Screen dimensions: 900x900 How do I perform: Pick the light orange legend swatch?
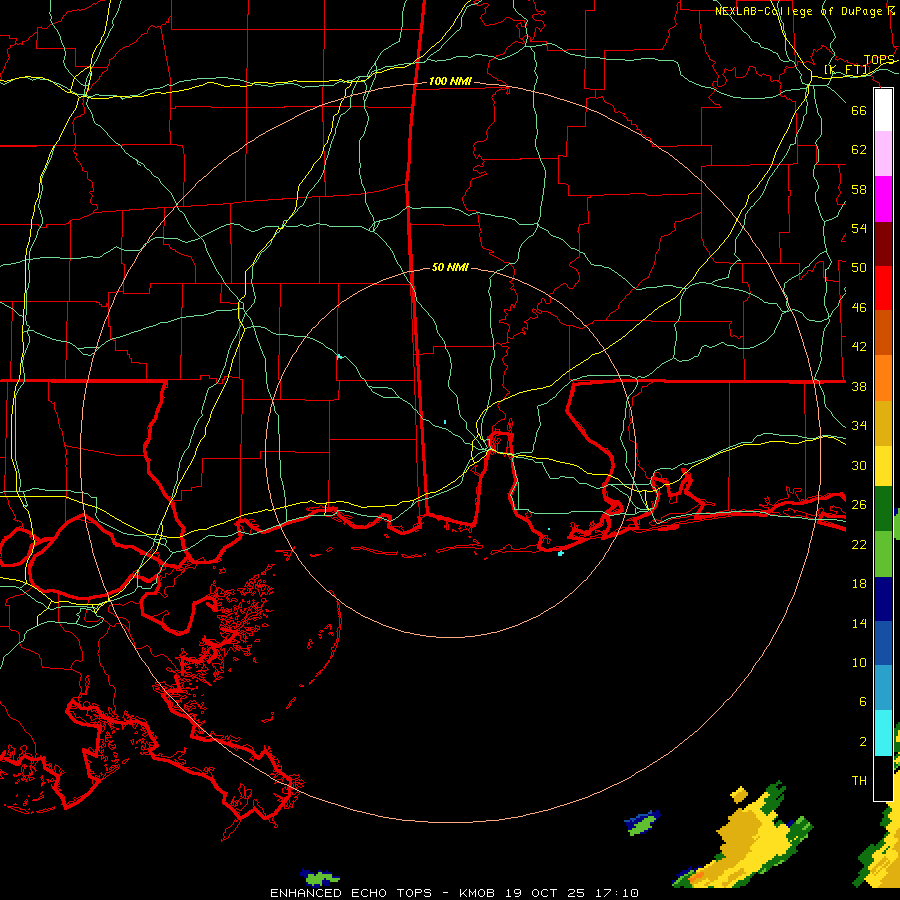883,377
